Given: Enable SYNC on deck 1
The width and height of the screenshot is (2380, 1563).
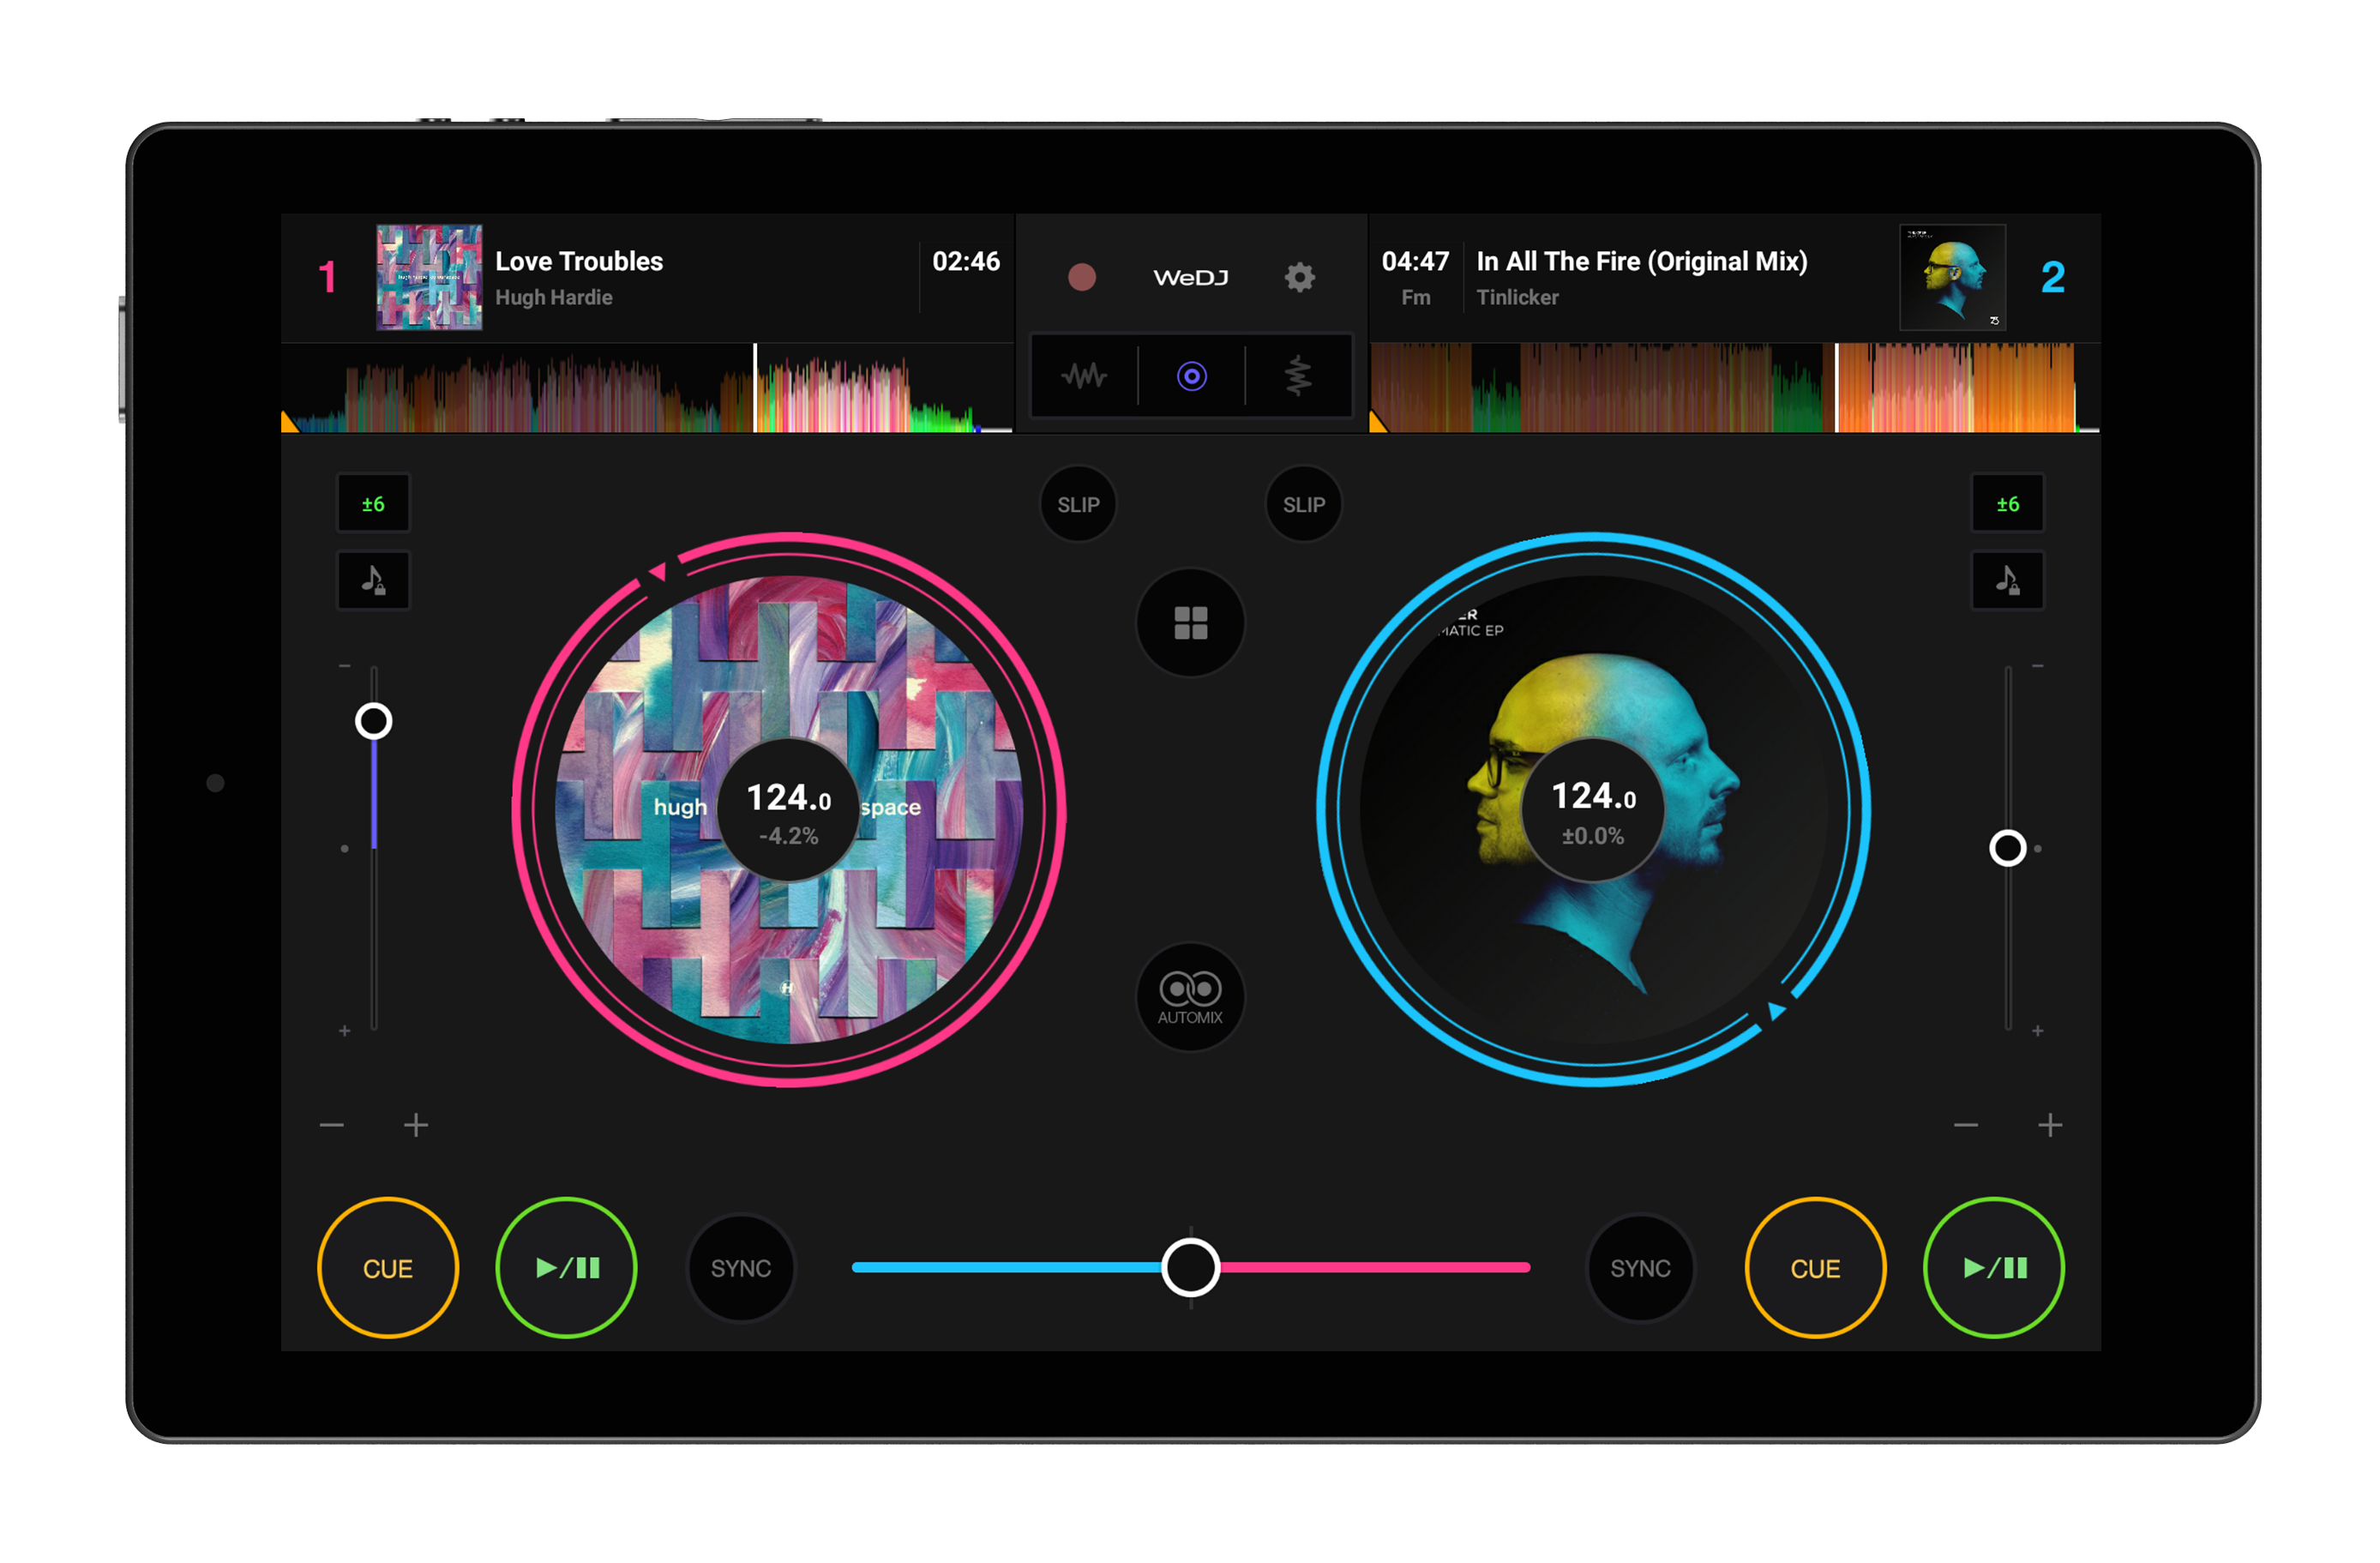Looking at the screenshot, I should (x=740, y=1268).
